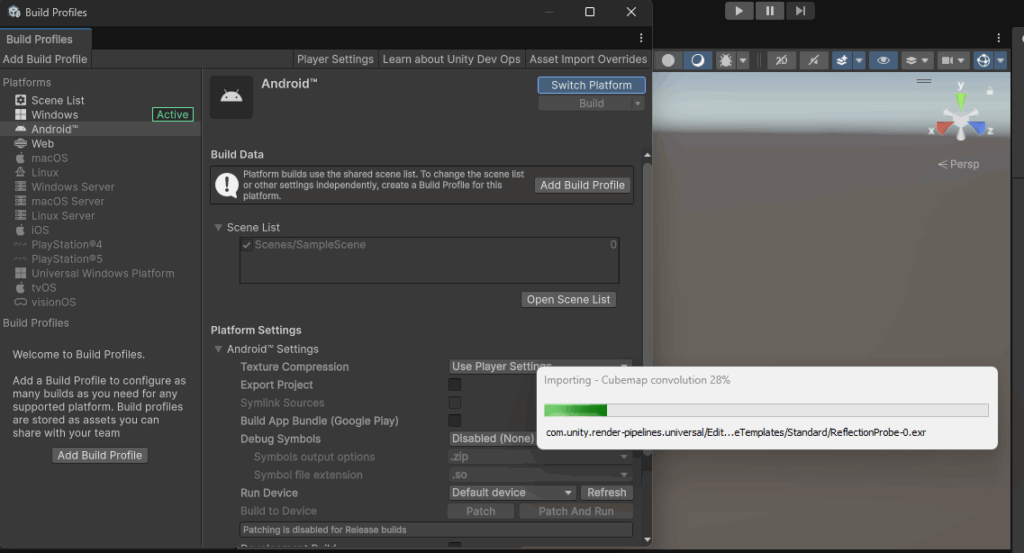Open the scene view three-dot options menu
Viewport: 1024px width, 553px height.
pos(999,38)
